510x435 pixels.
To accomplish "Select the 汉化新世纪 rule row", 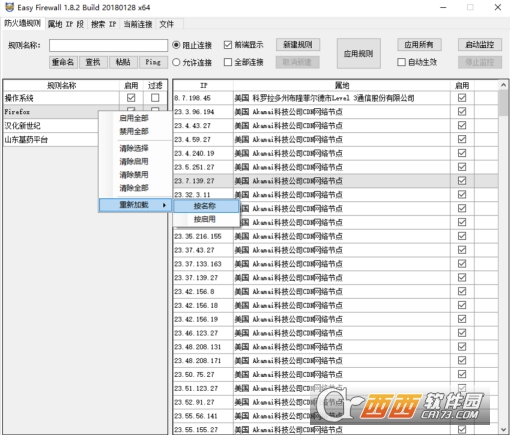I will 51,126.
